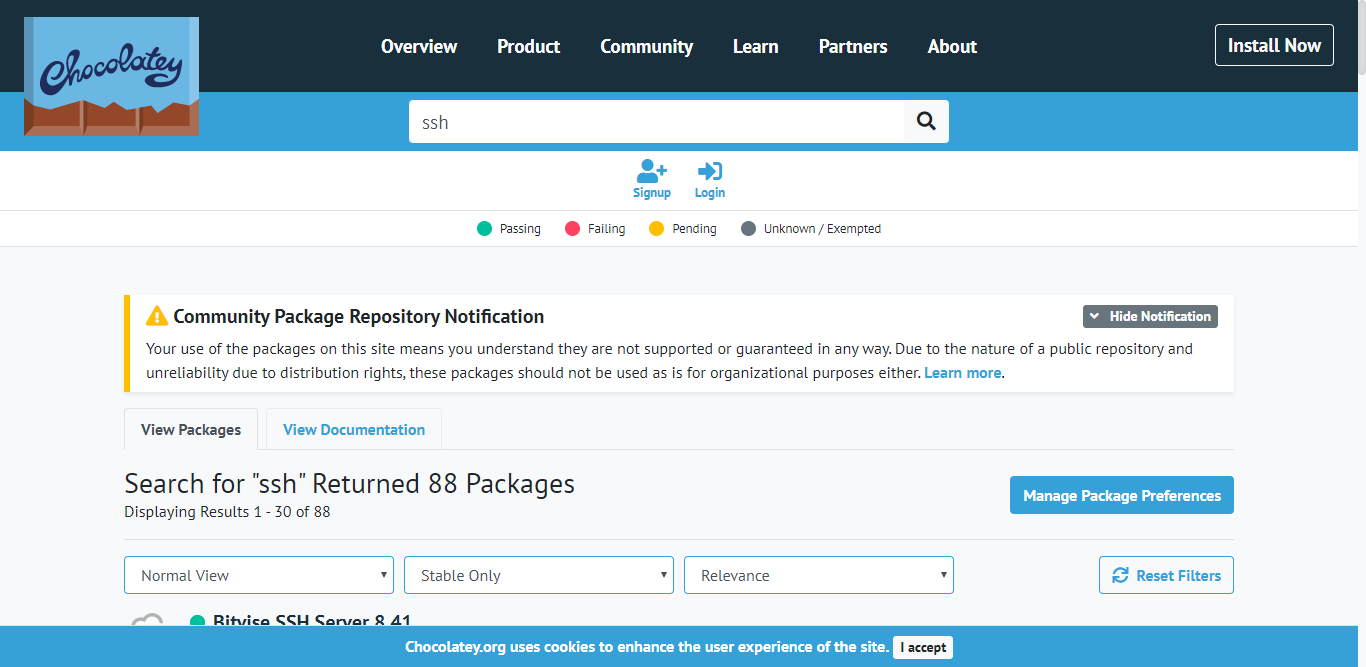Open the Relevance sort dropdown
This screenshot has width=1366, height=667.
coord(819,575)
